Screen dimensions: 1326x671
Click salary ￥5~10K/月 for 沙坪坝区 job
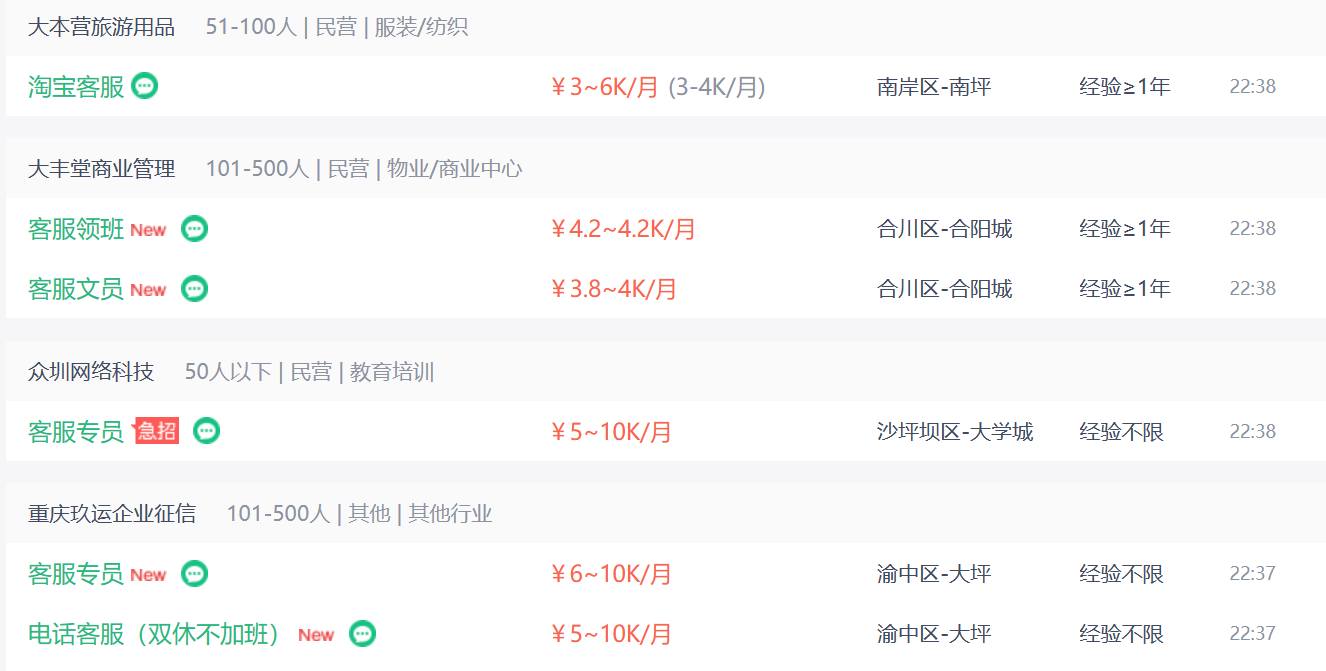[611, 432]
